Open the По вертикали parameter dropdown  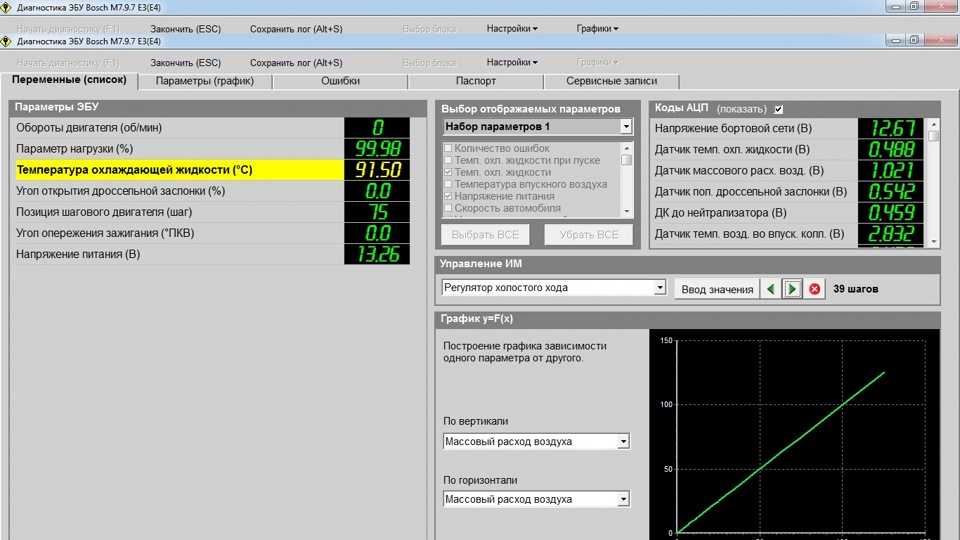pos(623,441)
